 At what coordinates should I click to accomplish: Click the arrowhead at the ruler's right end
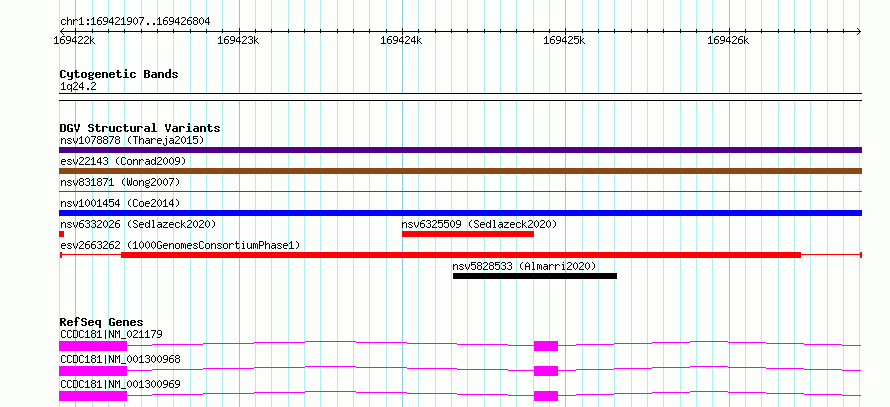click(859, 31)
